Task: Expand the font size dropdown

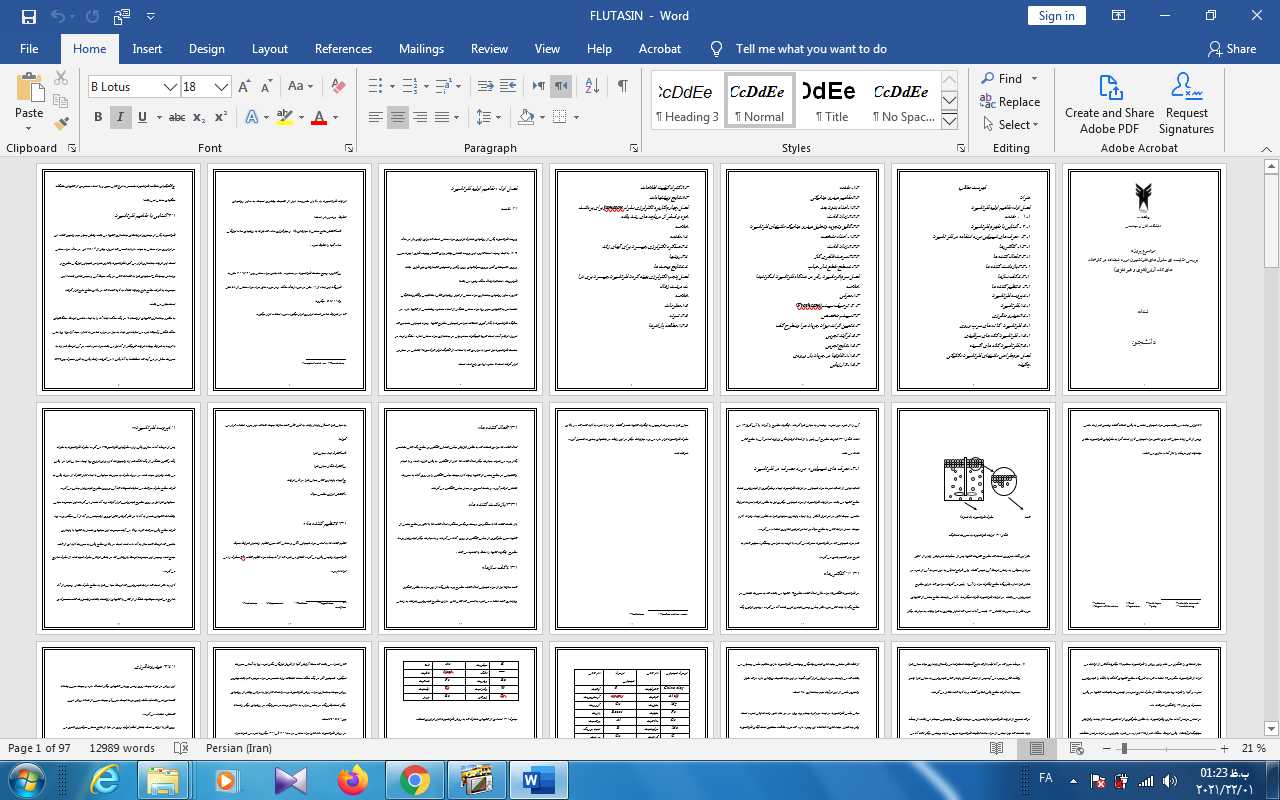Action: [222, 87]
